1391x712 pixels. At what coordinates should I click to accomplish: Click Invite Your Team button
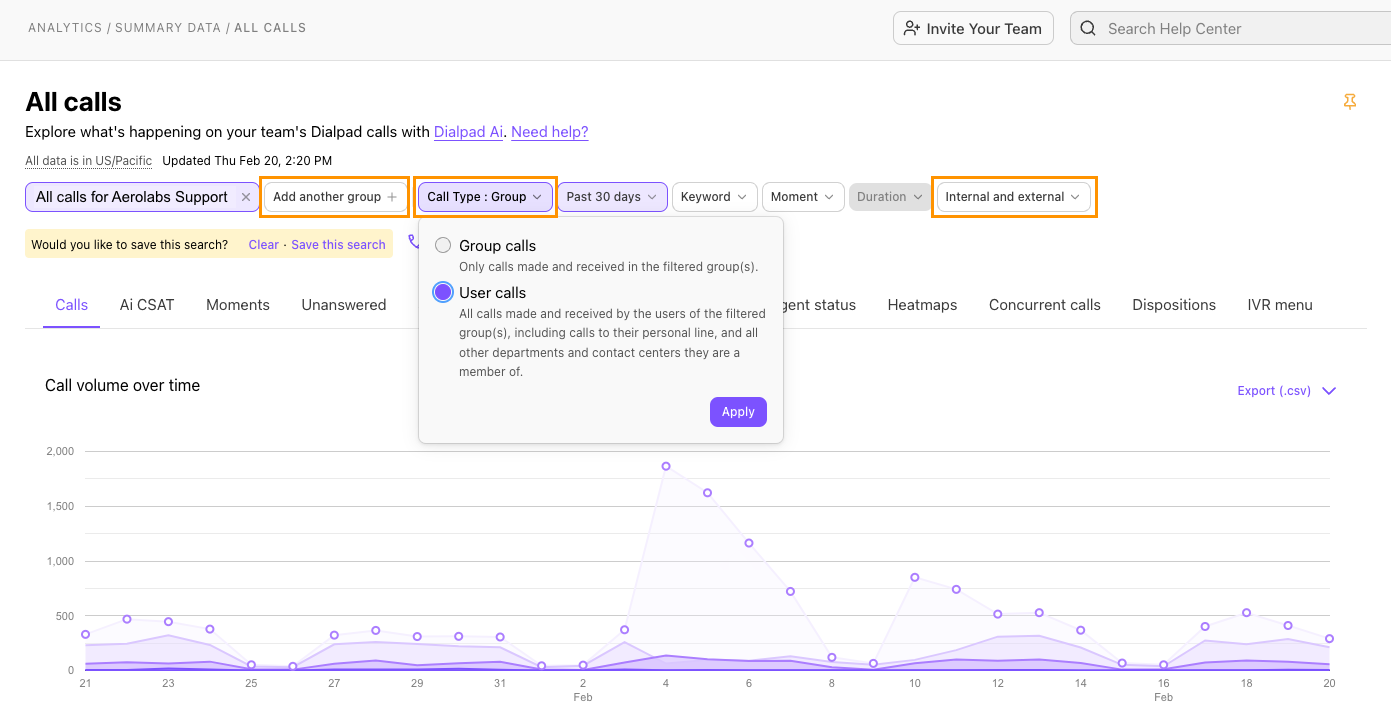point(973,28)
